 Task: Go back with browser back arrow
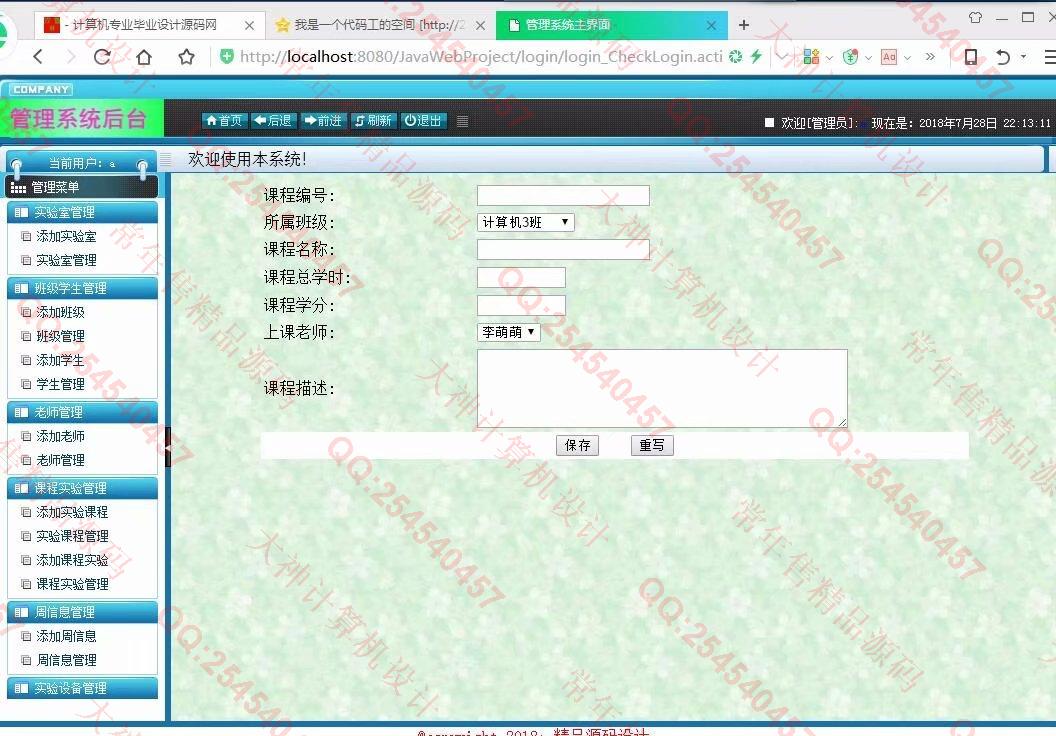coord(38,57)
